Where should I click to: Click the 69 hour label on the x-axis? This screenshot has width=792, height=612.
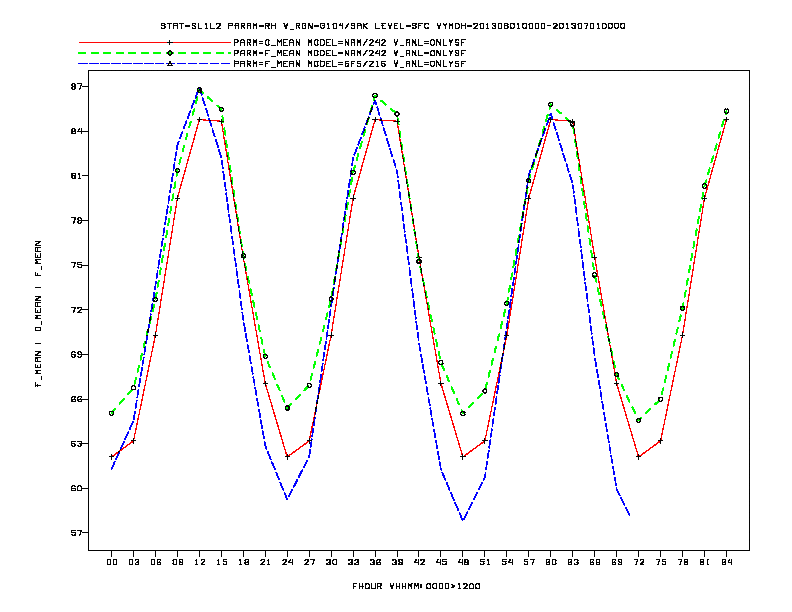(x=617, y=562)
